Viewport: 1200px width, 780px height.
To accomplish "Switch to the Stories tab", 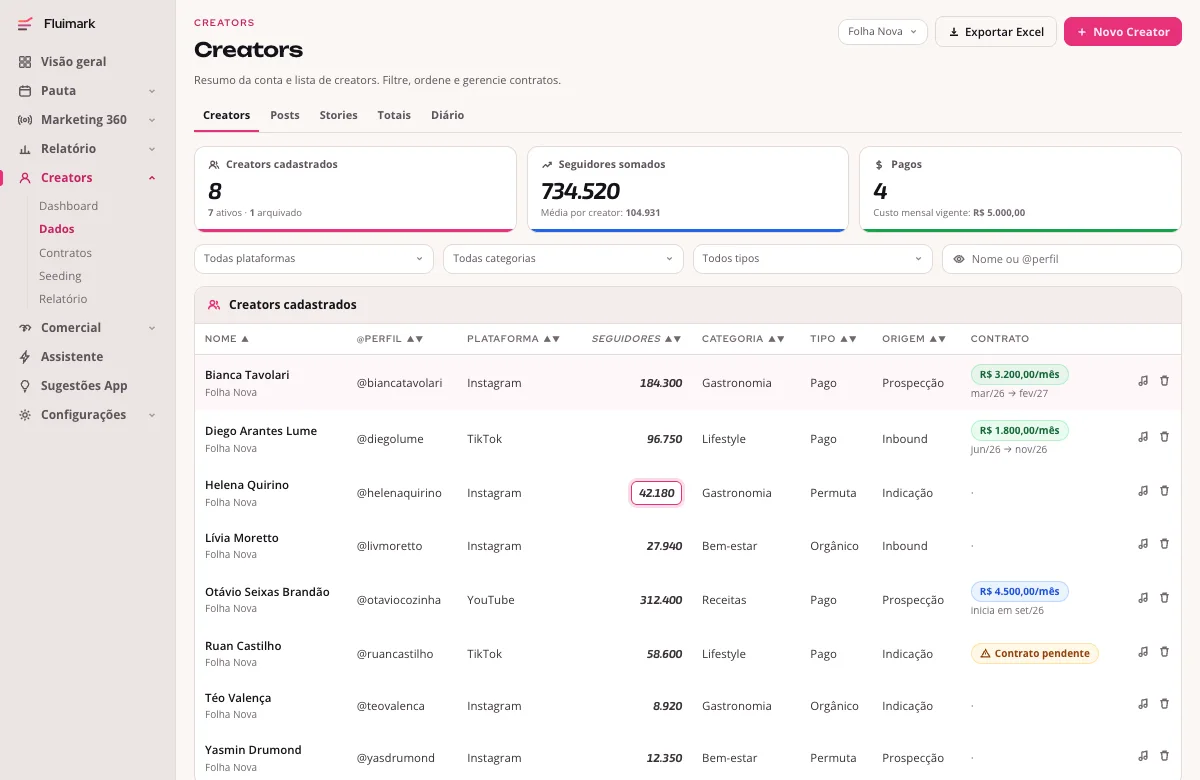I will [x=338, y=116].
